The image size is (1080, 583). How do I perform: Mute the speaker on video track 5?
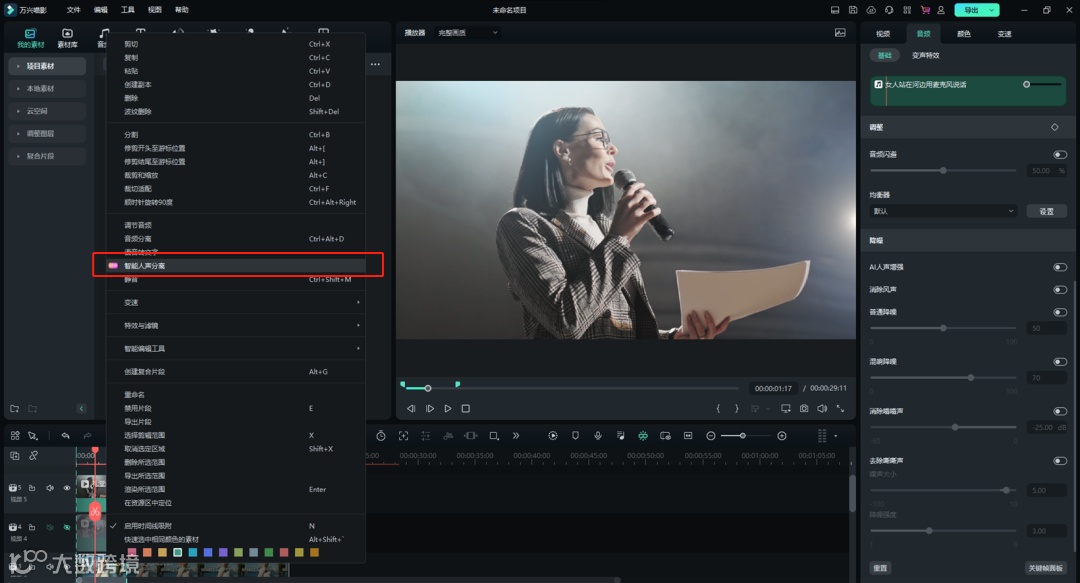tap(50, 488)
